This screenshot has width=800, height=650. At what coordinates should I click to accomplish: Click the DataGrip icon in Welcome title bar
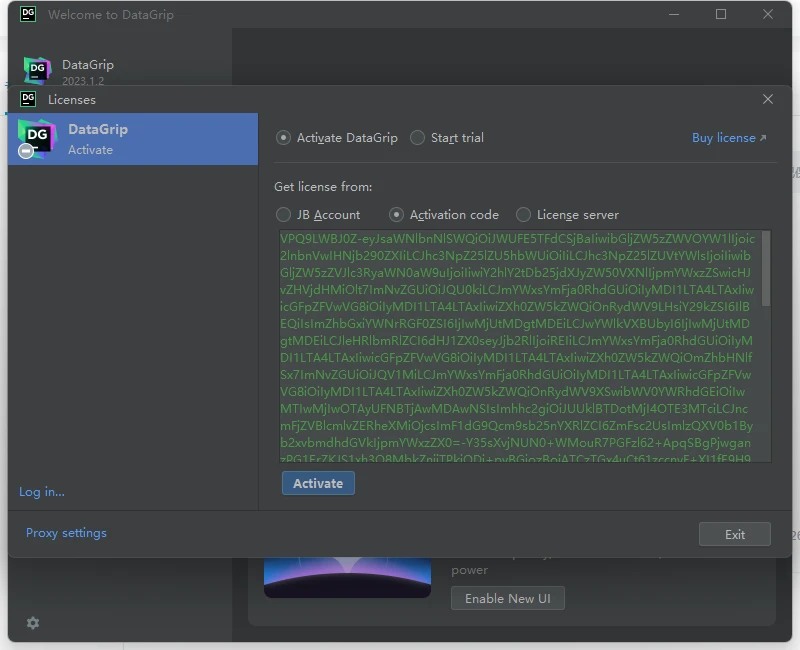point(28,14)
